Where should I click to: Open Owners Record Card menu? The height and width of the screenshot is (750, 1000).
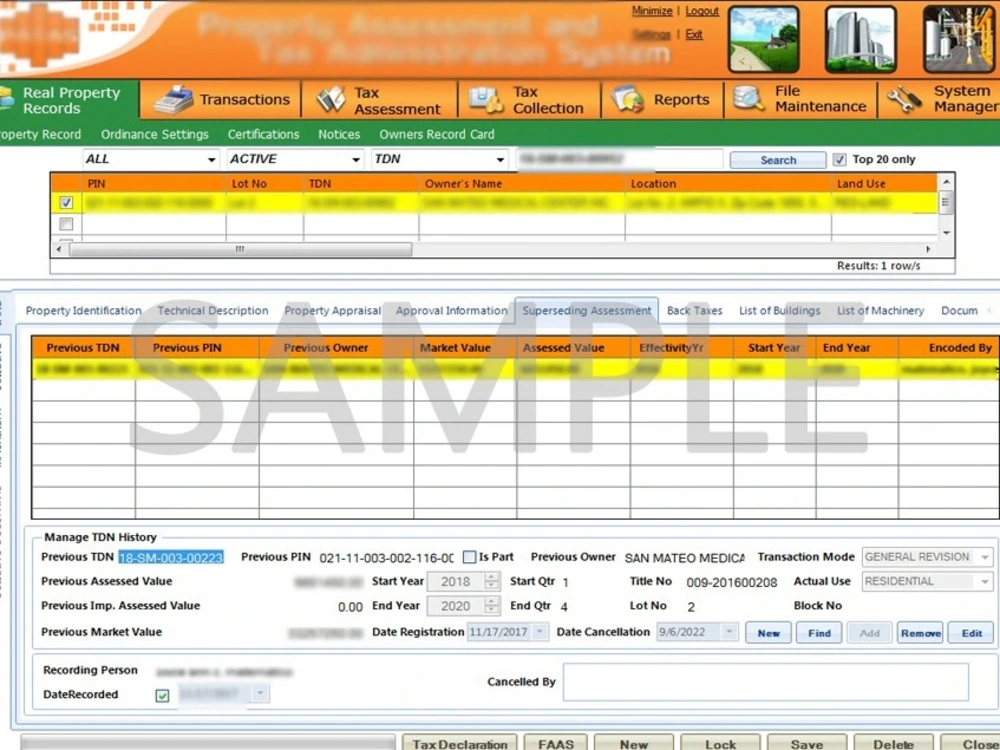tap(437, 135)
